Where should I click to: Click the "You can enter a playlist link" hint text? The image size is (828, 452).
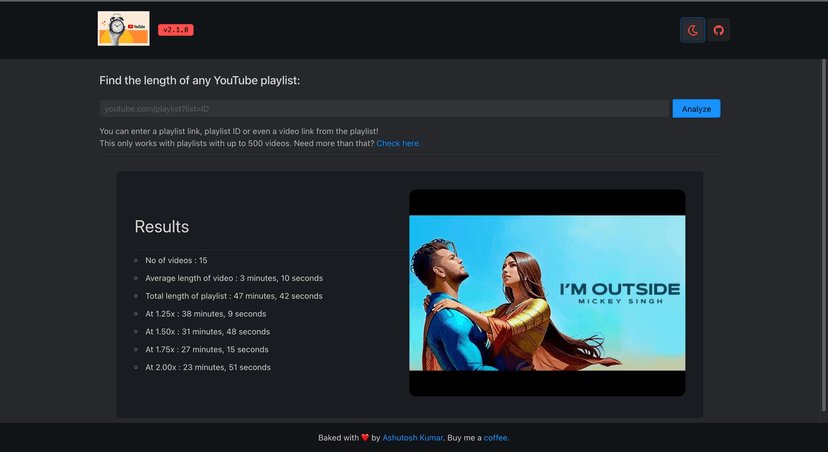[239, 131]
